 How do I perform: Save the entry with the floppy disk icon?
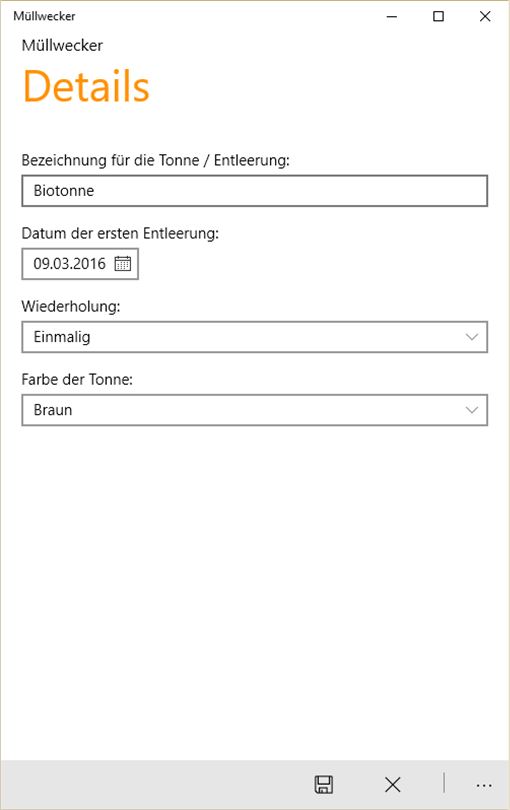click(x=324, y=785)
